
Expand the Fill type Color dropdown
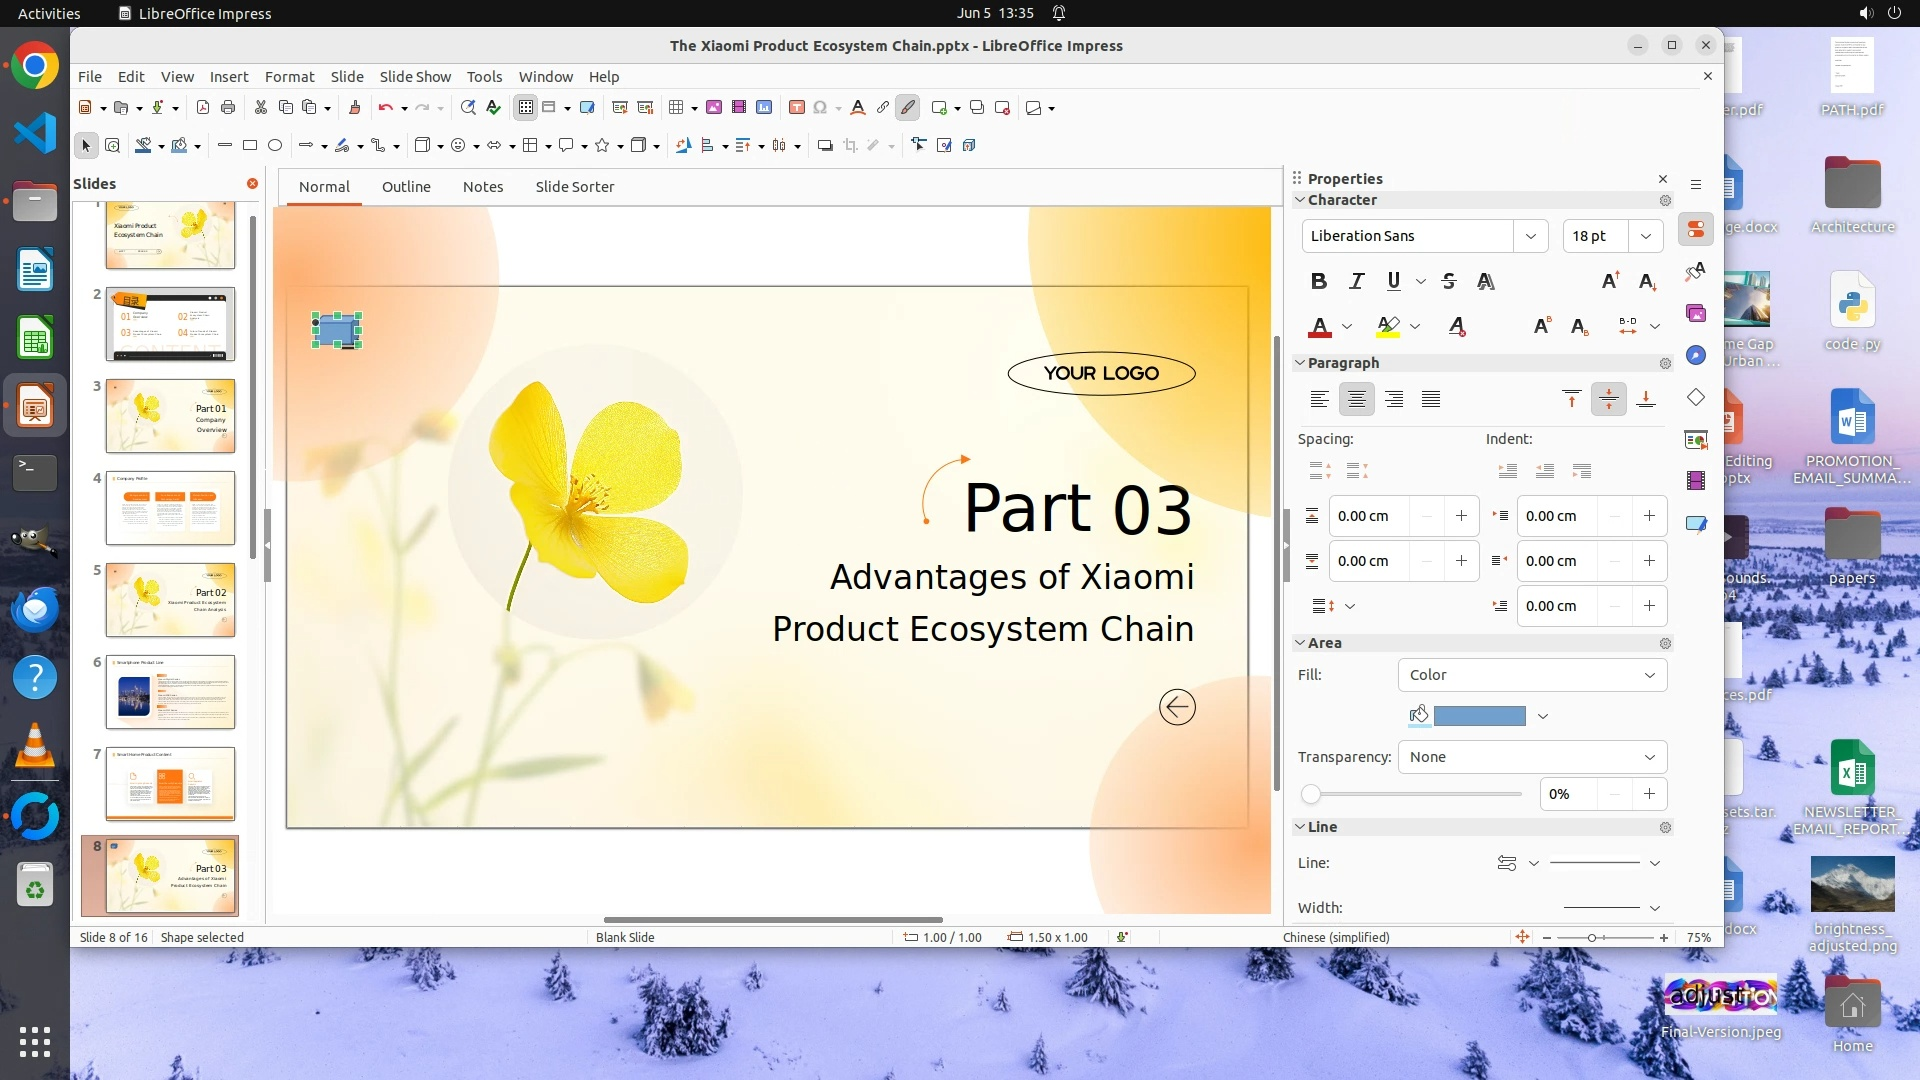pos(1532,675)
